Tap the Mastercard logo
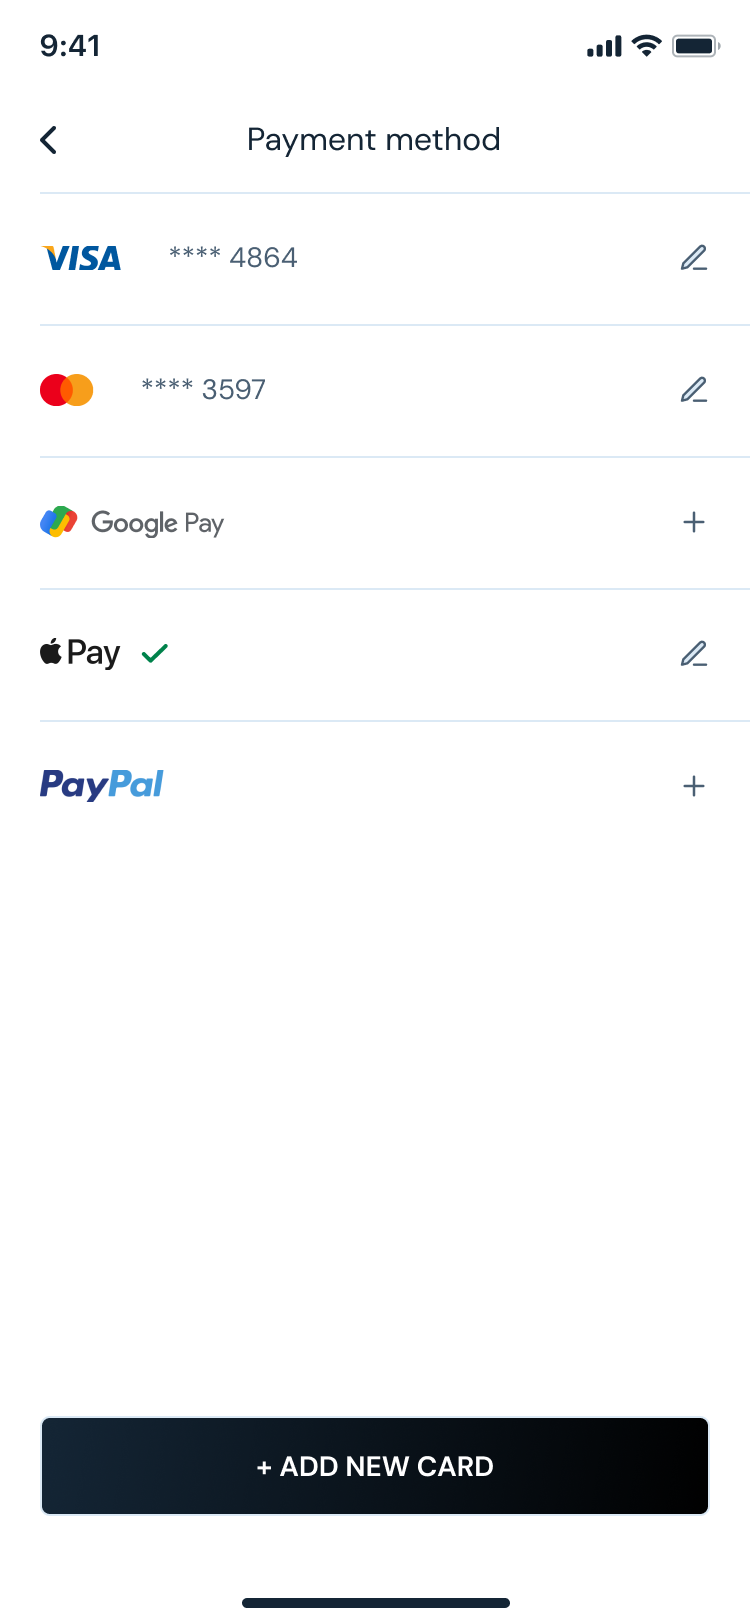The image size is (750, 1624). pos(67,390)
